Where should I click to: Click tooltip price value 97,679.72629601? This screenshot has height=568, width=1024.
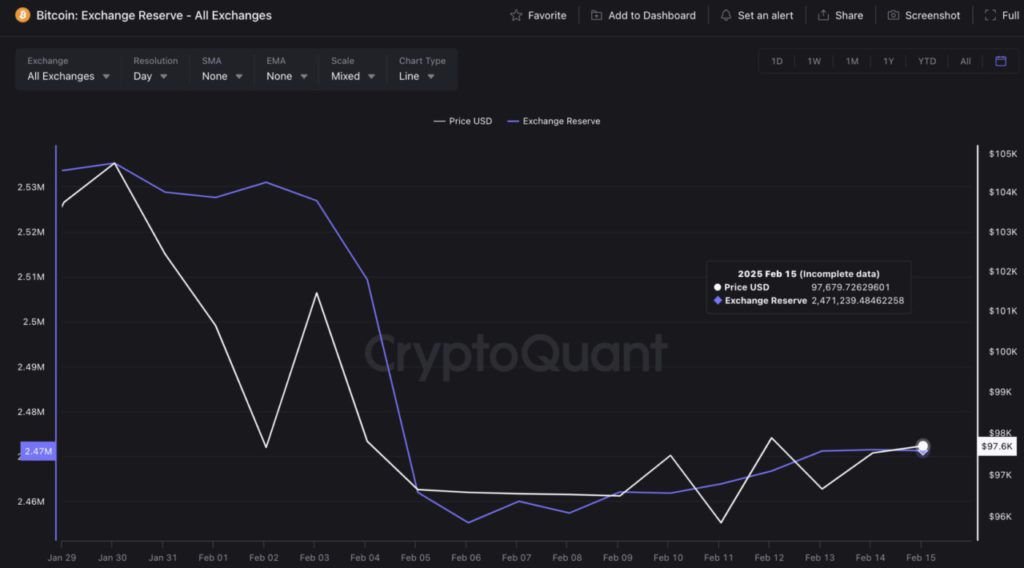[850, 287]
